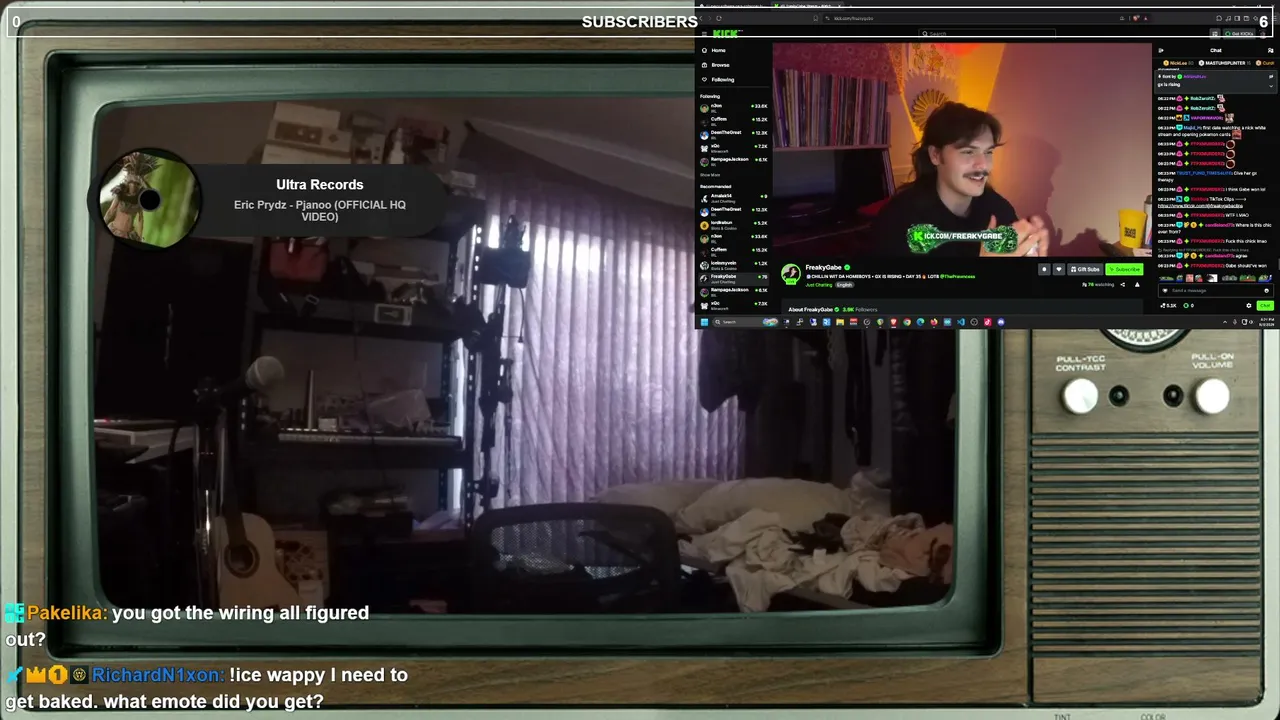Open Discord from the taskbar
This screenshot has height=720, width=1280.
tap(1001, 322)
